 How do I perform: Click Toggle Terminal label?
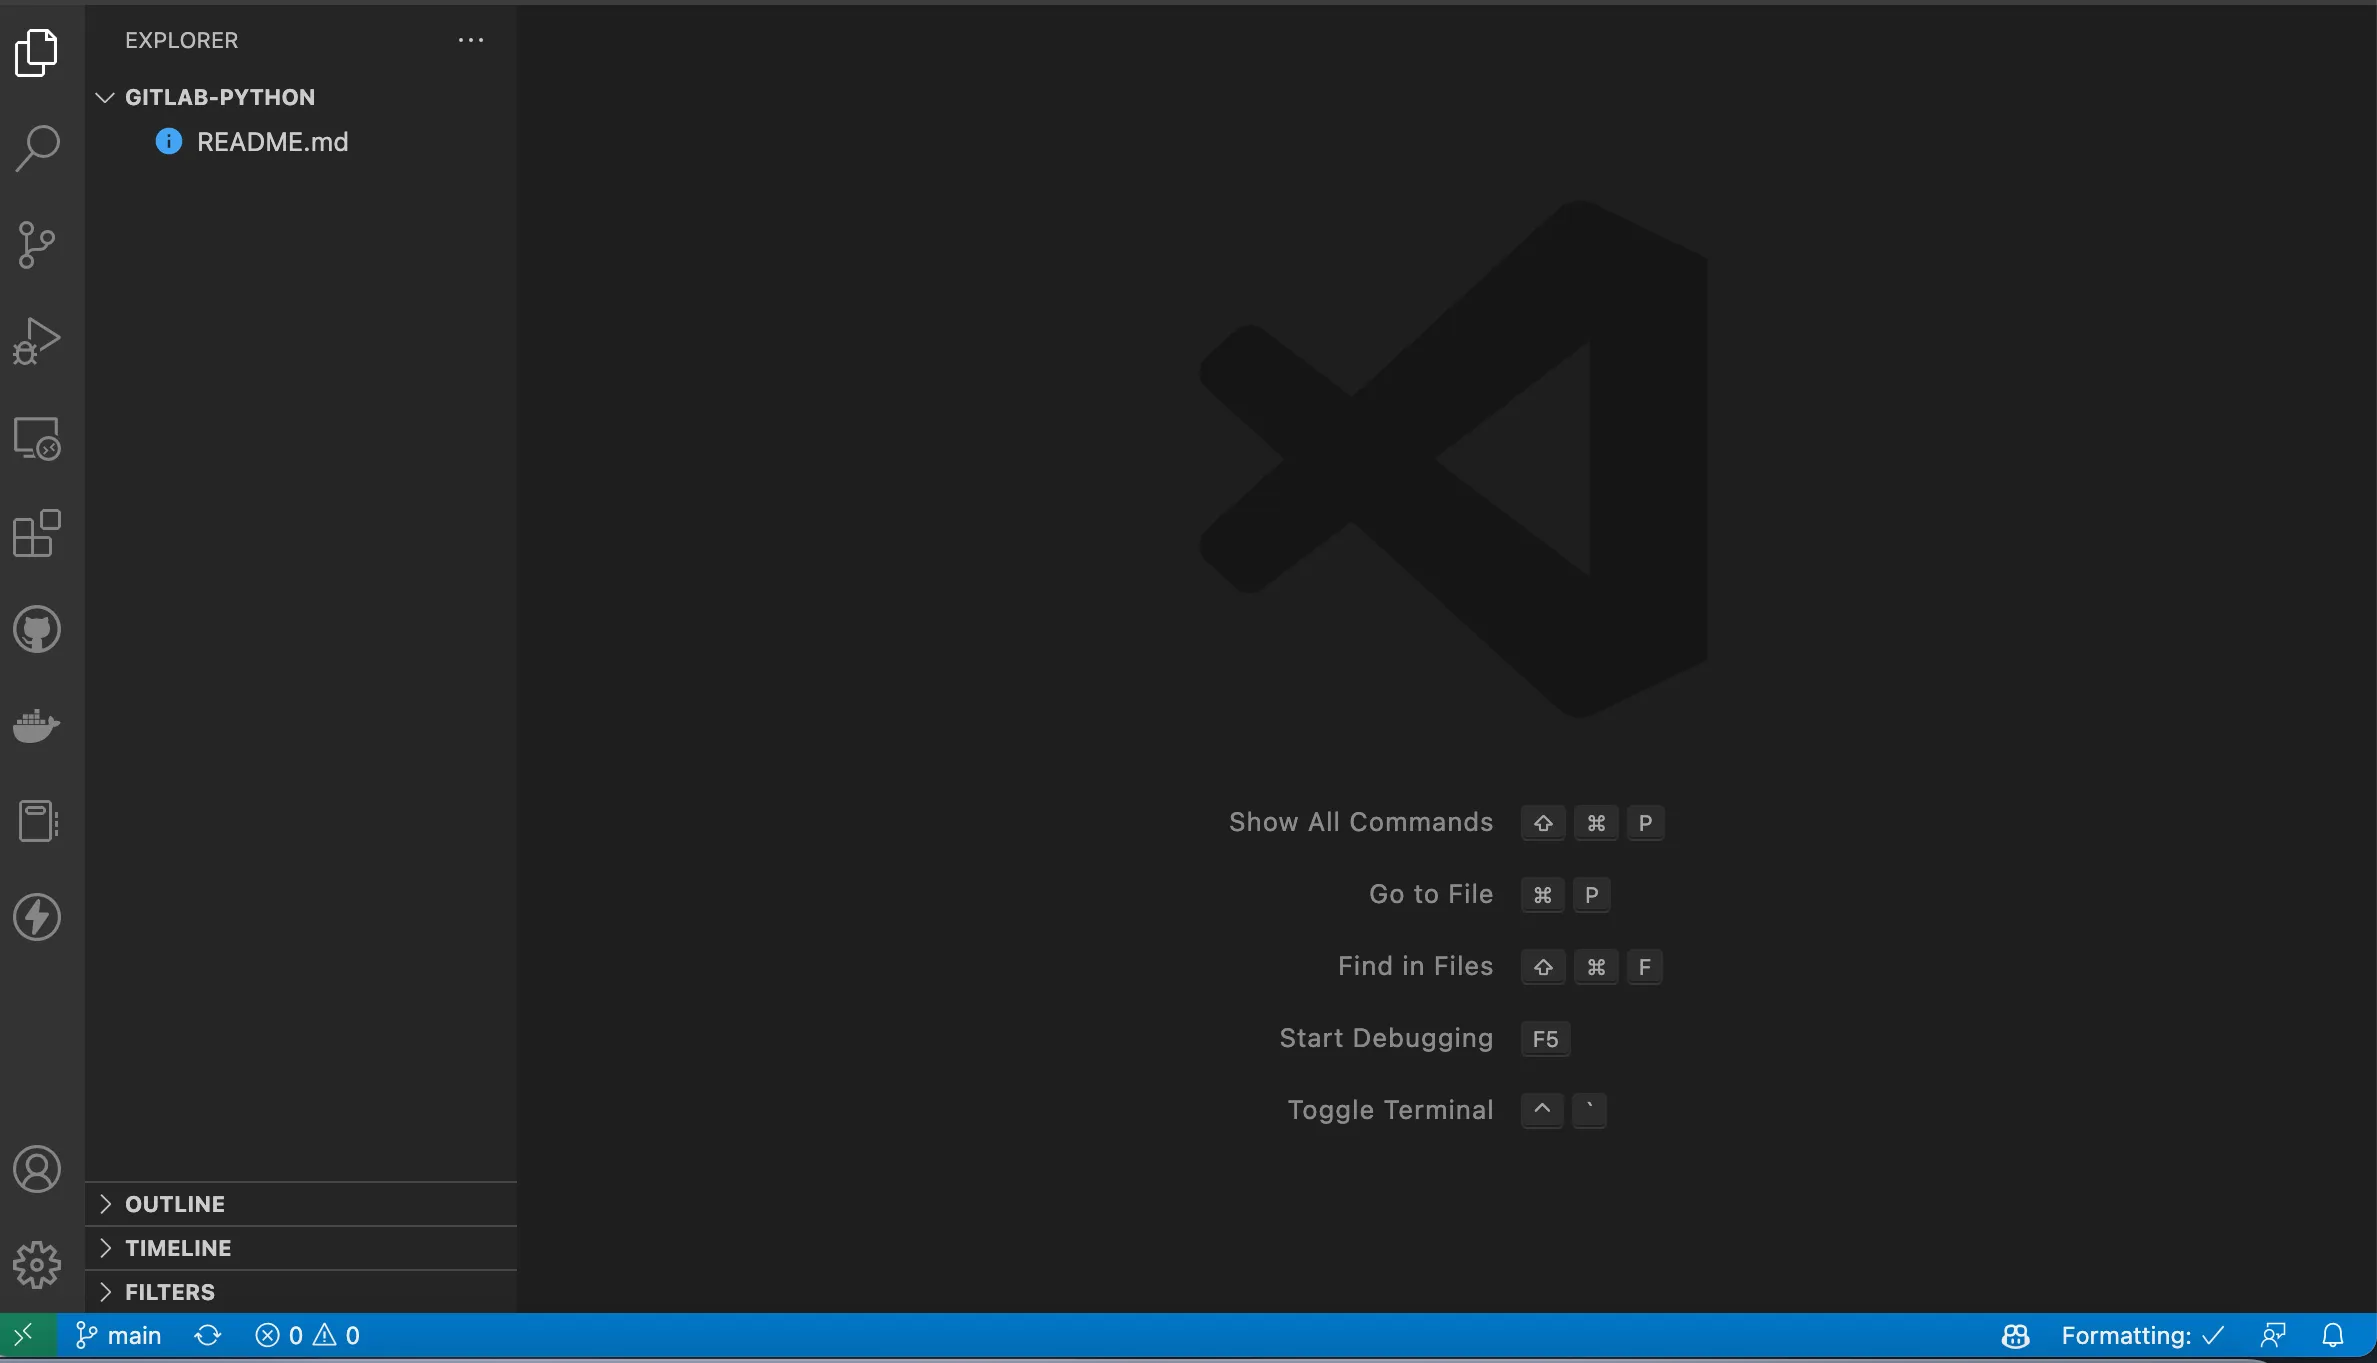tap(1390, 1110)
